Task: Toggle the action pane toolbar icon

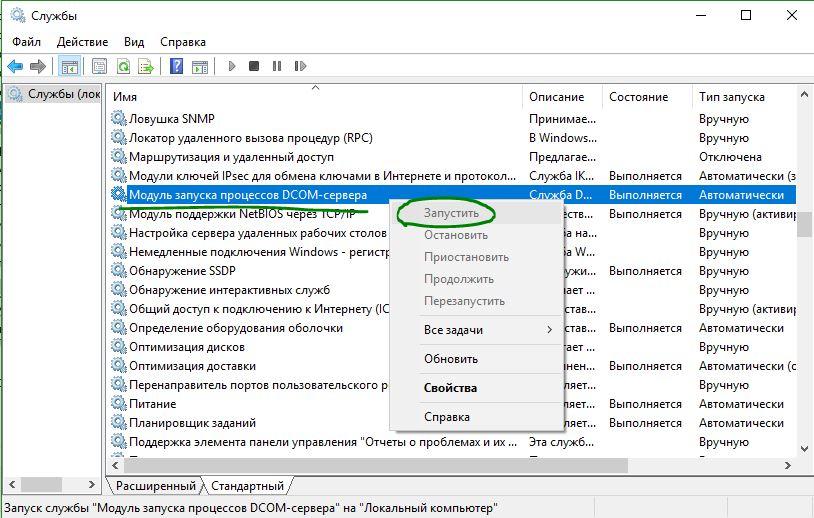Action: [200, 66]
